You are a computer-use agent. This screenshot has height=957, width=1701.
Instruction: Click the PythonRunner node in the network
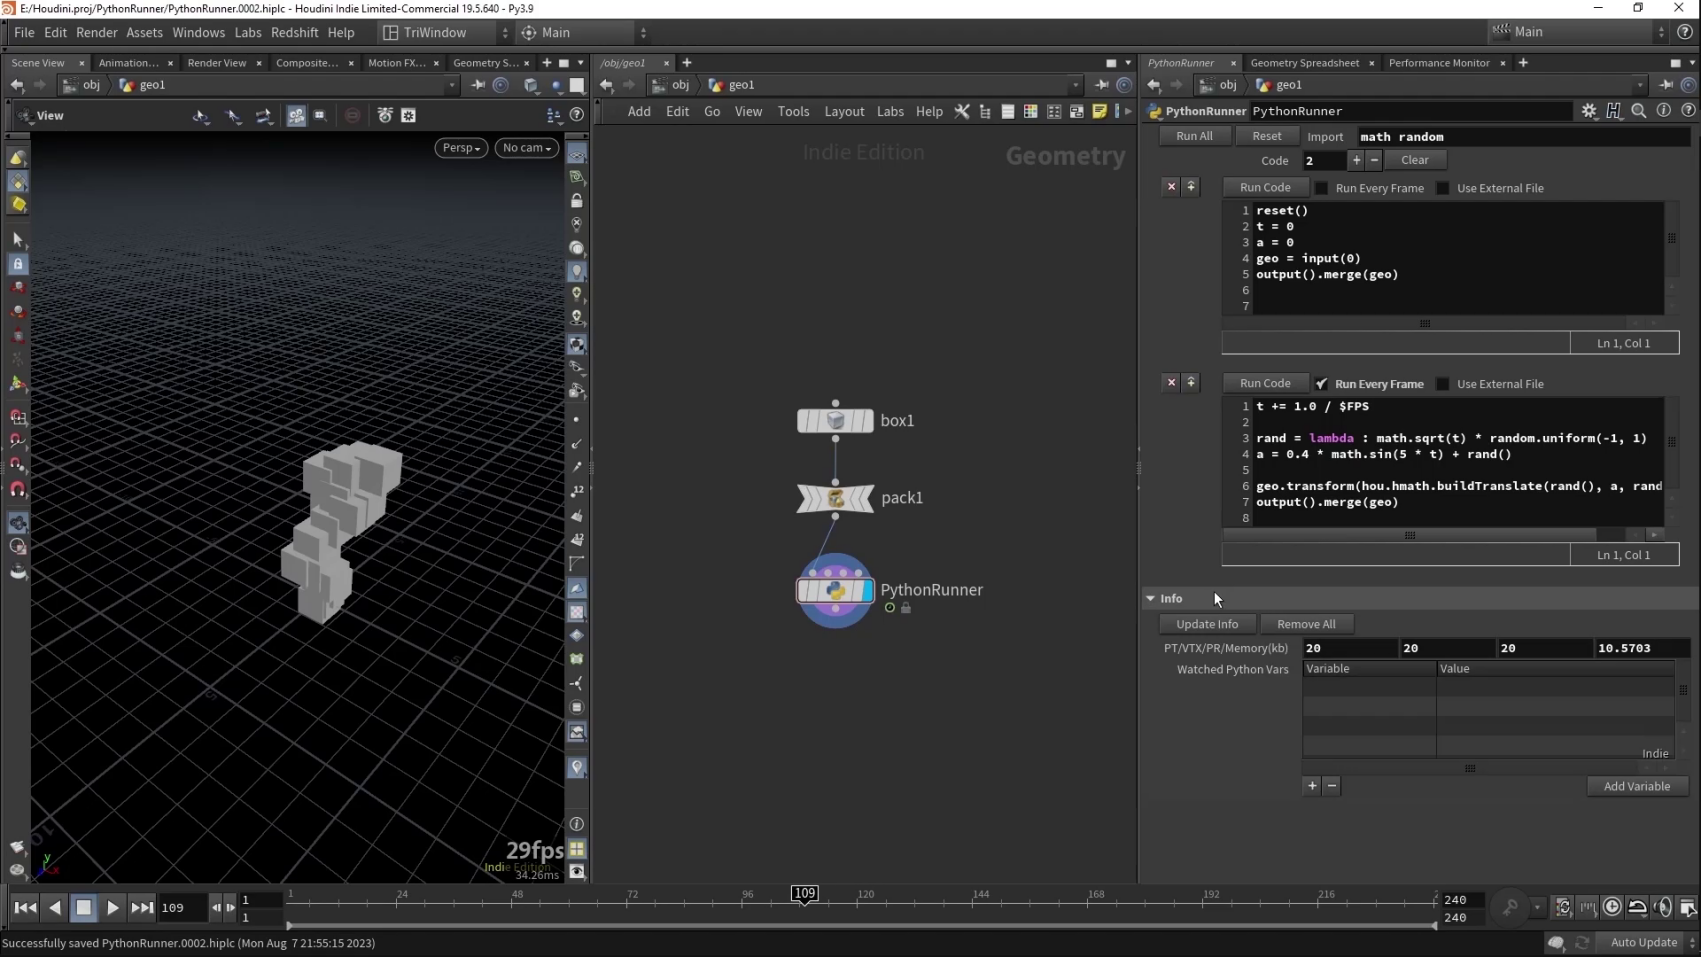(835, 590)
